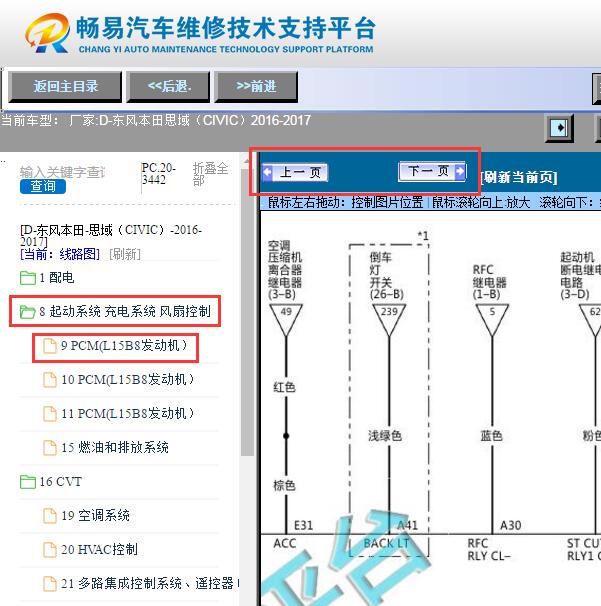Go to previous page with 上一页

(295, 172)
